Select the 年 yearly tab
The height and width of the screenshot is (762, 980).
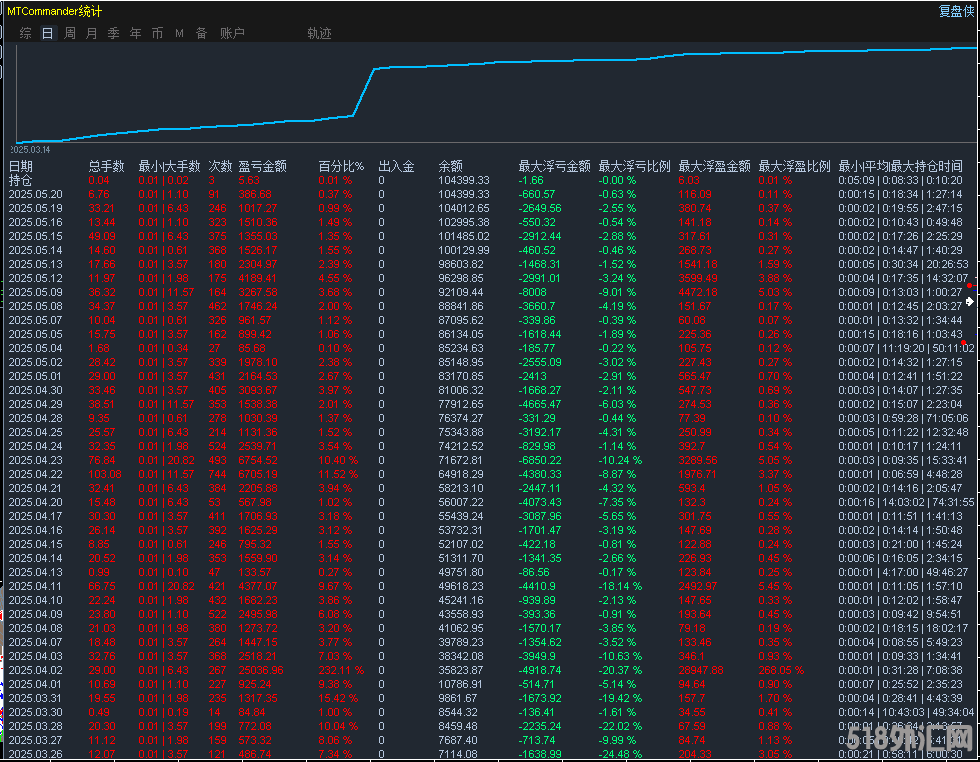click(135, 33)
